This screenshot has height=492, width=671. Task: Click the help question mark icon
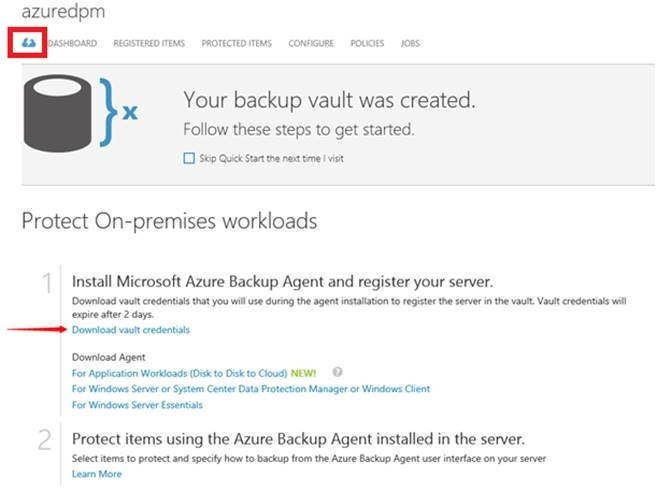(337, 372)
